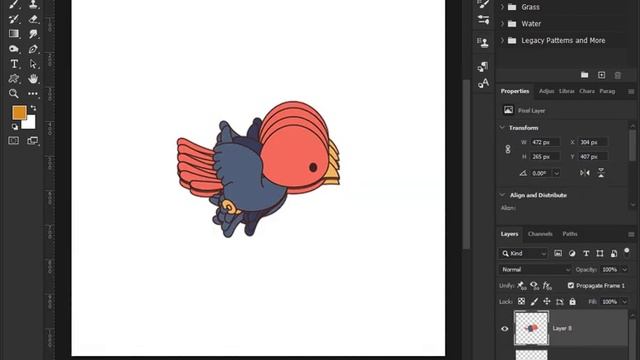Open the white background color picker
The height and width of the screenshot is (360, 640).
30,123
